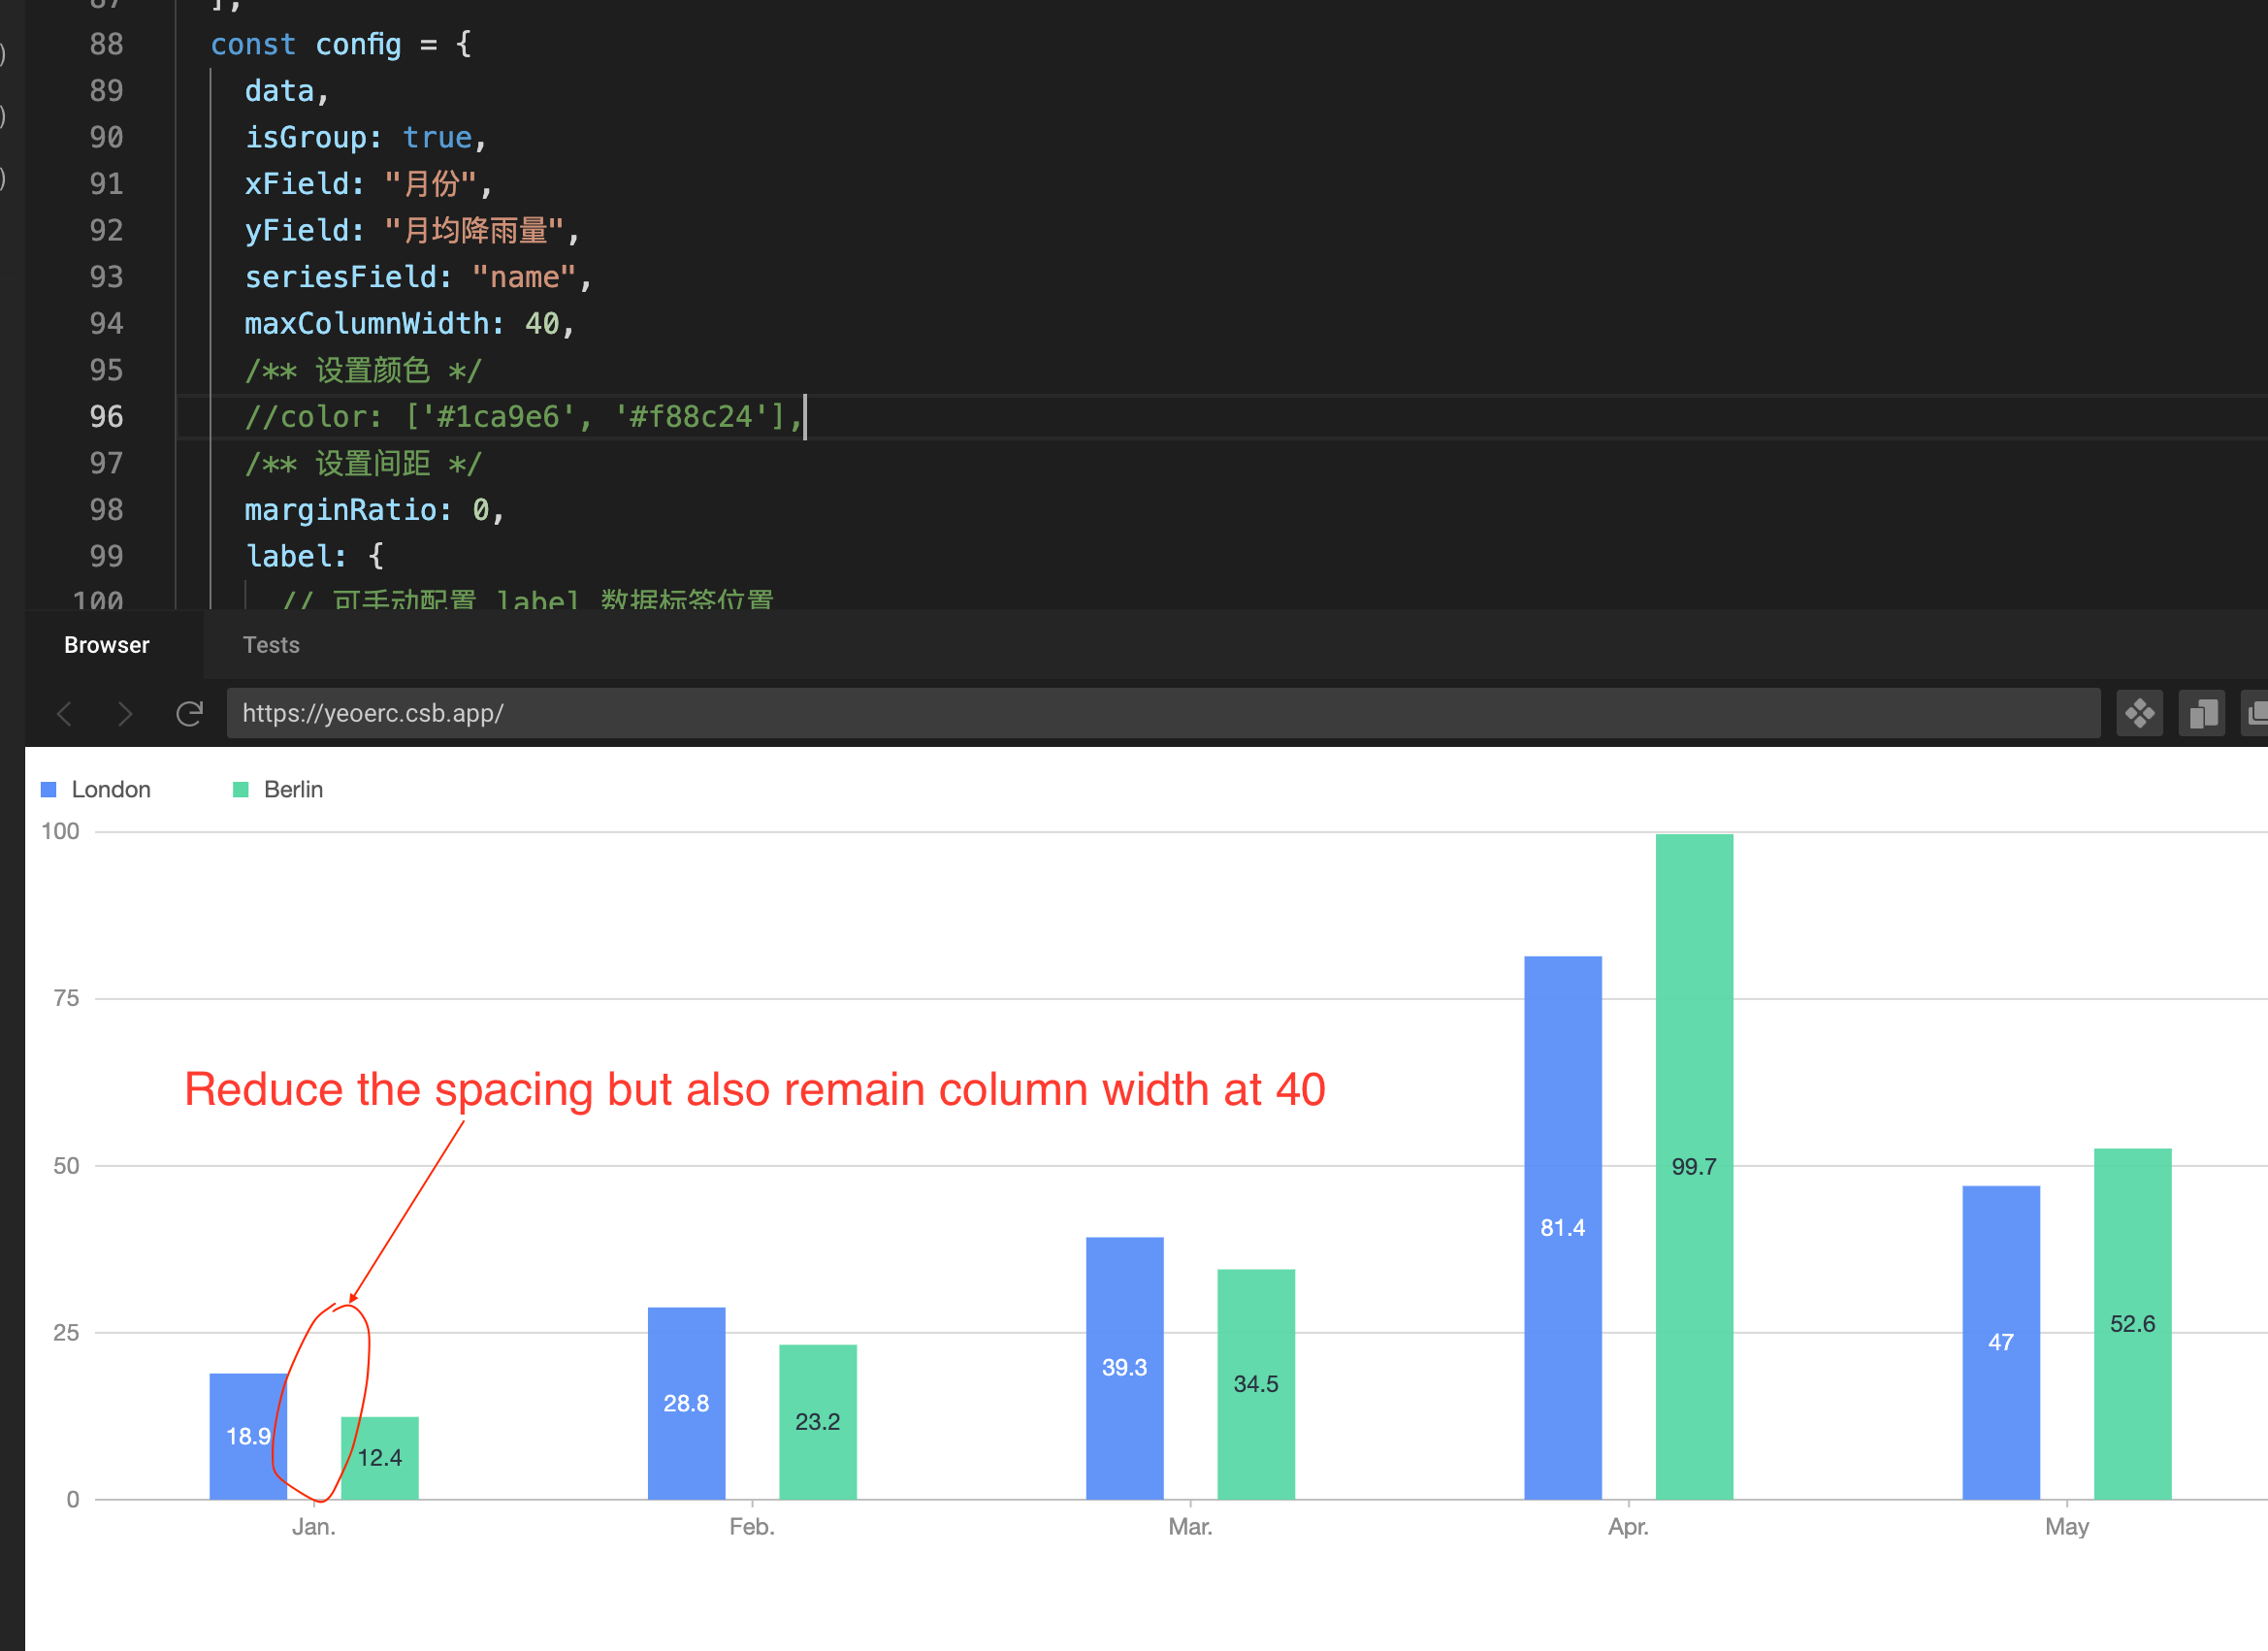
Task: Navigate back in the preview browser
Action: 63,713
